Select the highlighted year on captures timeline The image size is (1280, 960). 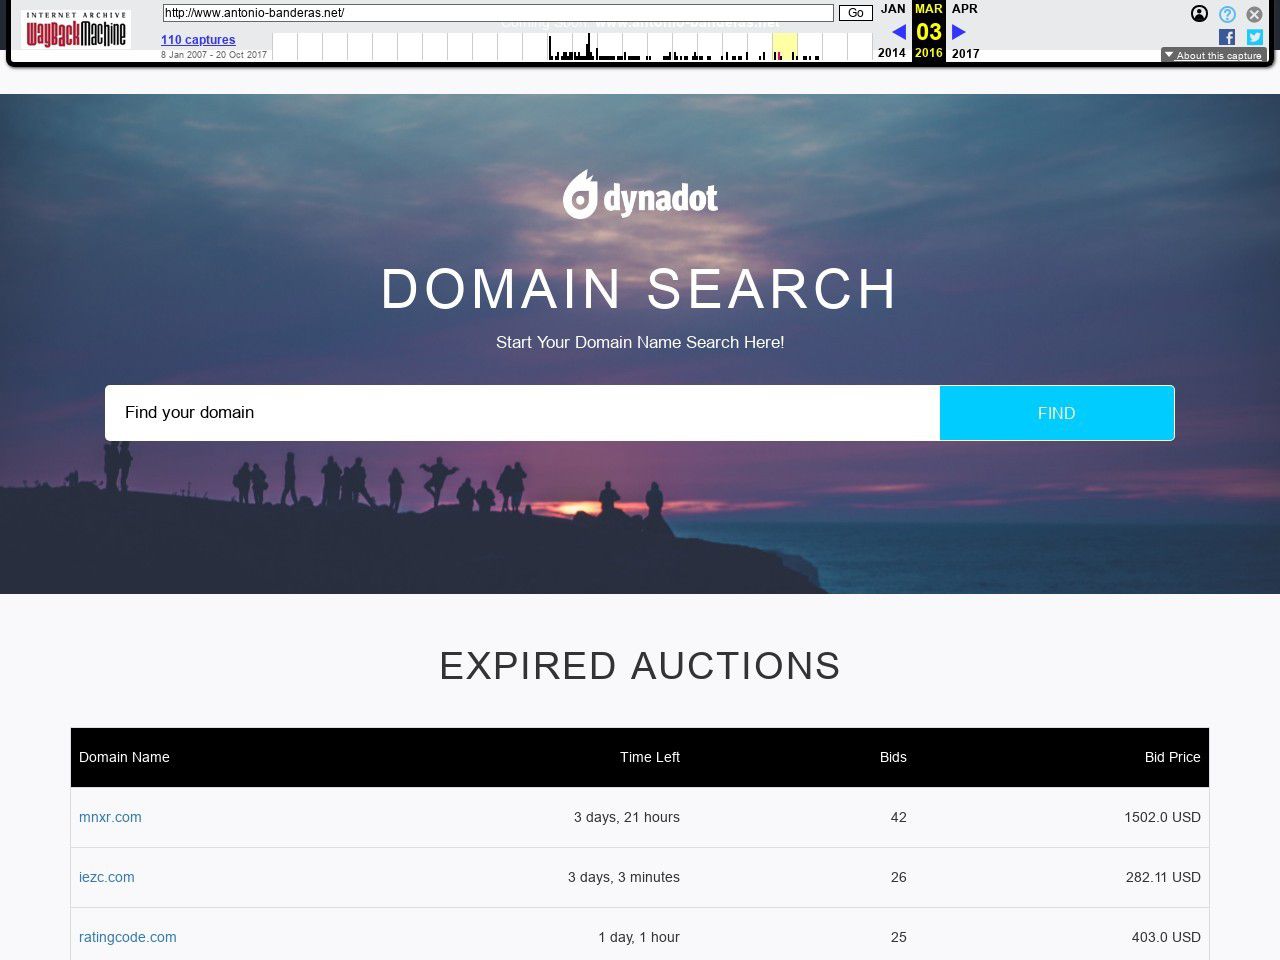784,47
